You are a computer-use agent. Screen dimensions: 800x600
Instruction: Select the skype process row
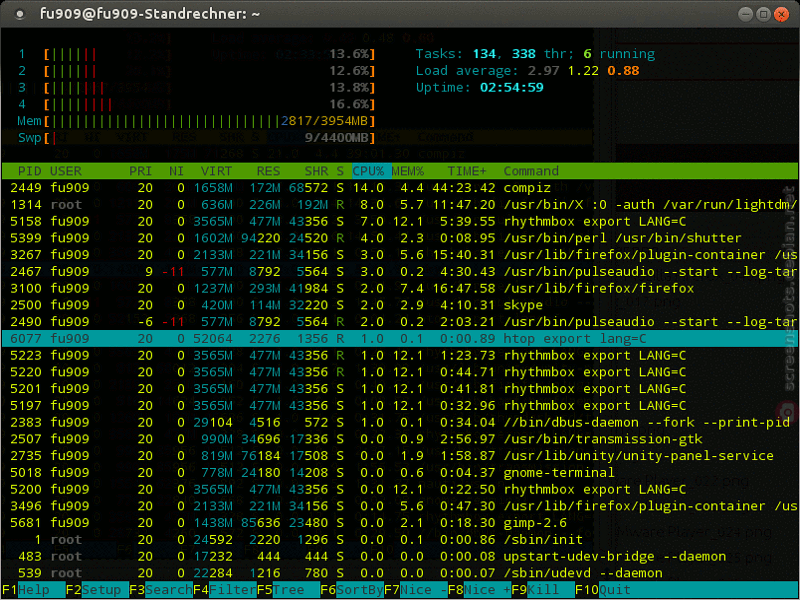(400, 305)
